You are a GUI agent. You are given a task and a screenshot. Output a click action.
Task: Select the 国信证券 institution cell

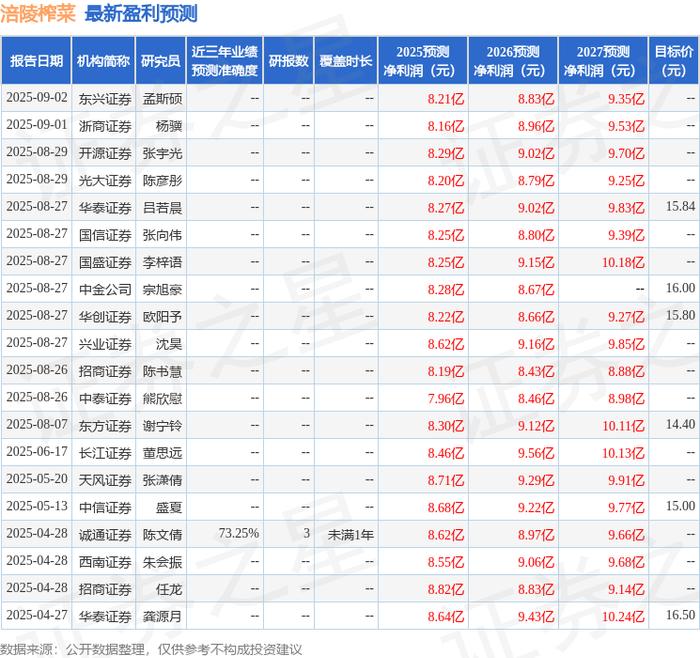point(105,235)
